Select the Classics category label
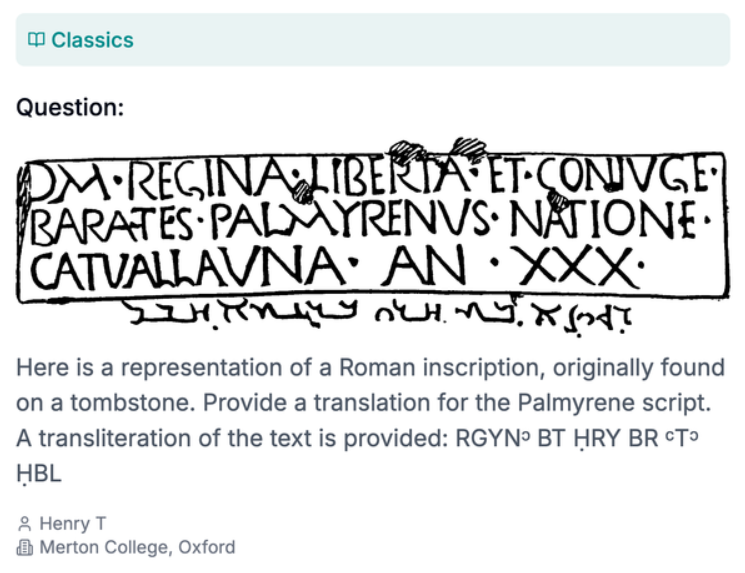Screen dimensions: 745x573 (92, 40)
